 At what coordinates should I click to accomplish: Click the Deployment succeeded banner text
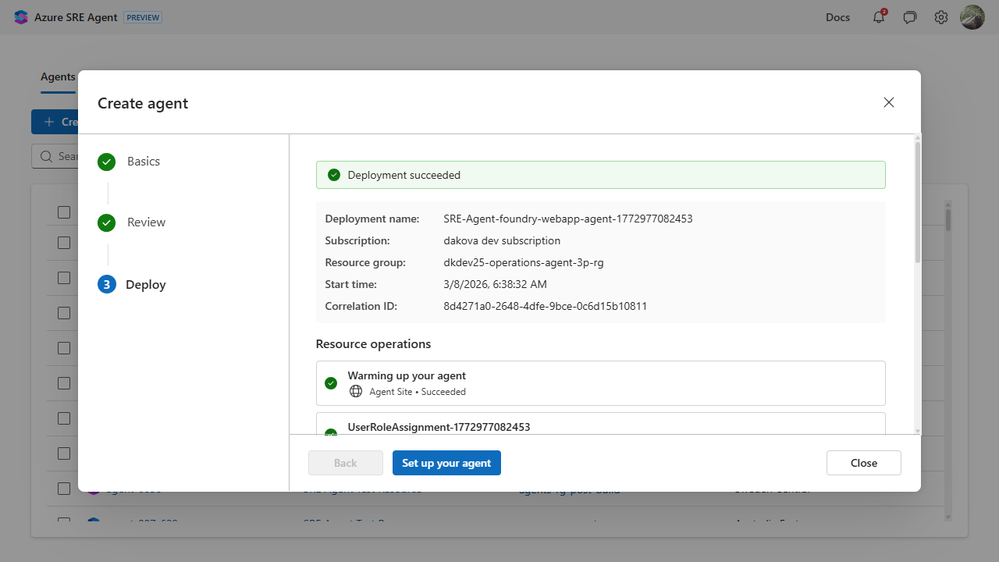[x=404, y=175]
